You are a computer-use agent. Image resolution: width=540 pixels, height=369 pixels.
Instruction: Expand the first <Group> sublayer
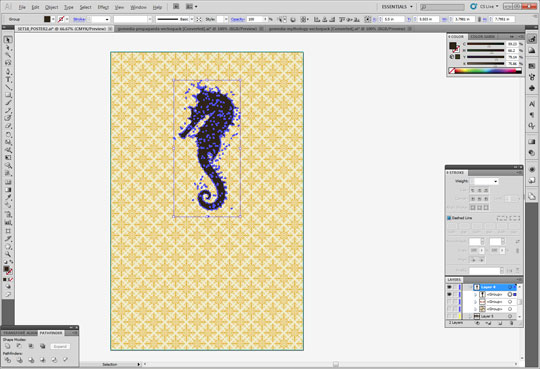click(476, 295)
